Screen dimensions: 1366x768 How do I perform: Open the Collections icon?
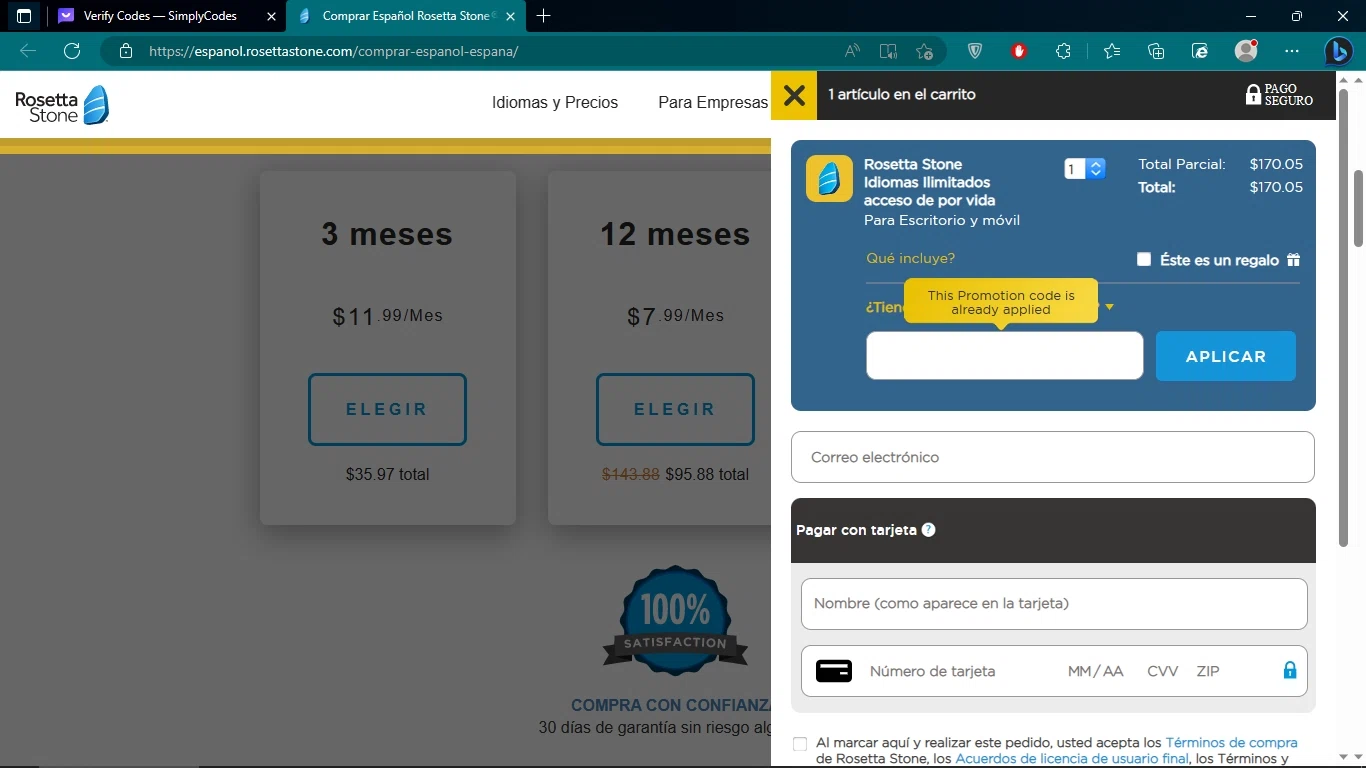tap(1156, 51)
